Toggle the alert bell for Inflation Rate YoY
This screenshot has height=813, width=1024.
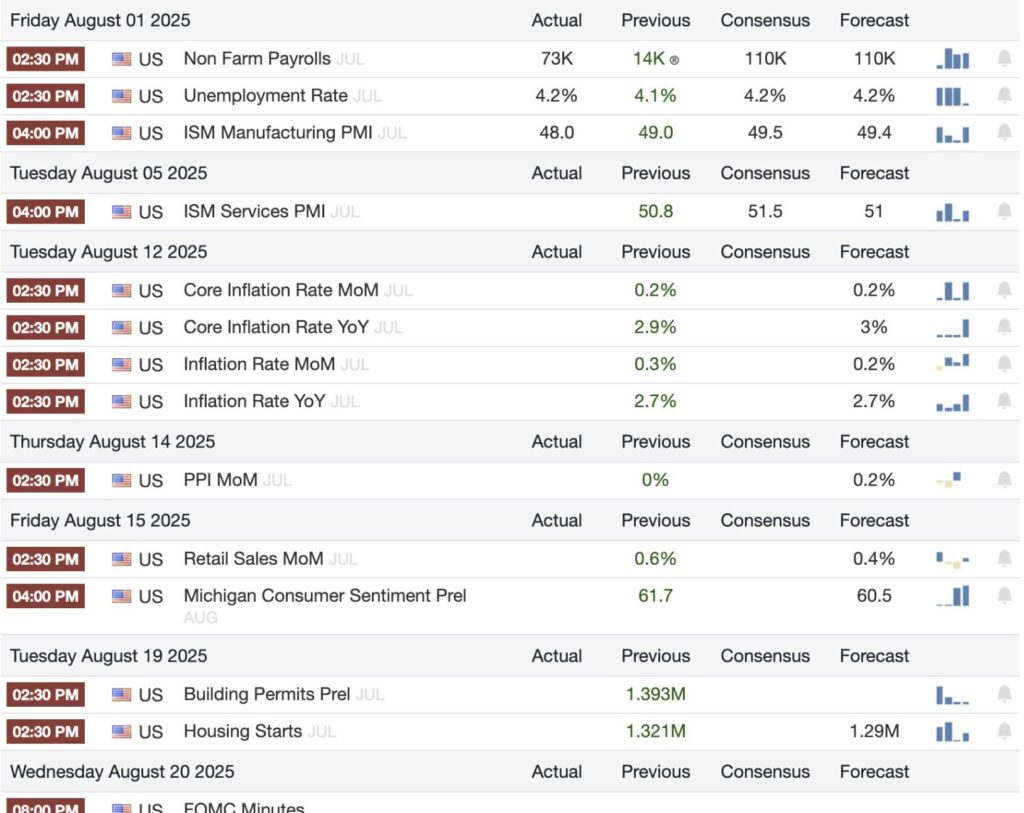tap(1004, 401)
